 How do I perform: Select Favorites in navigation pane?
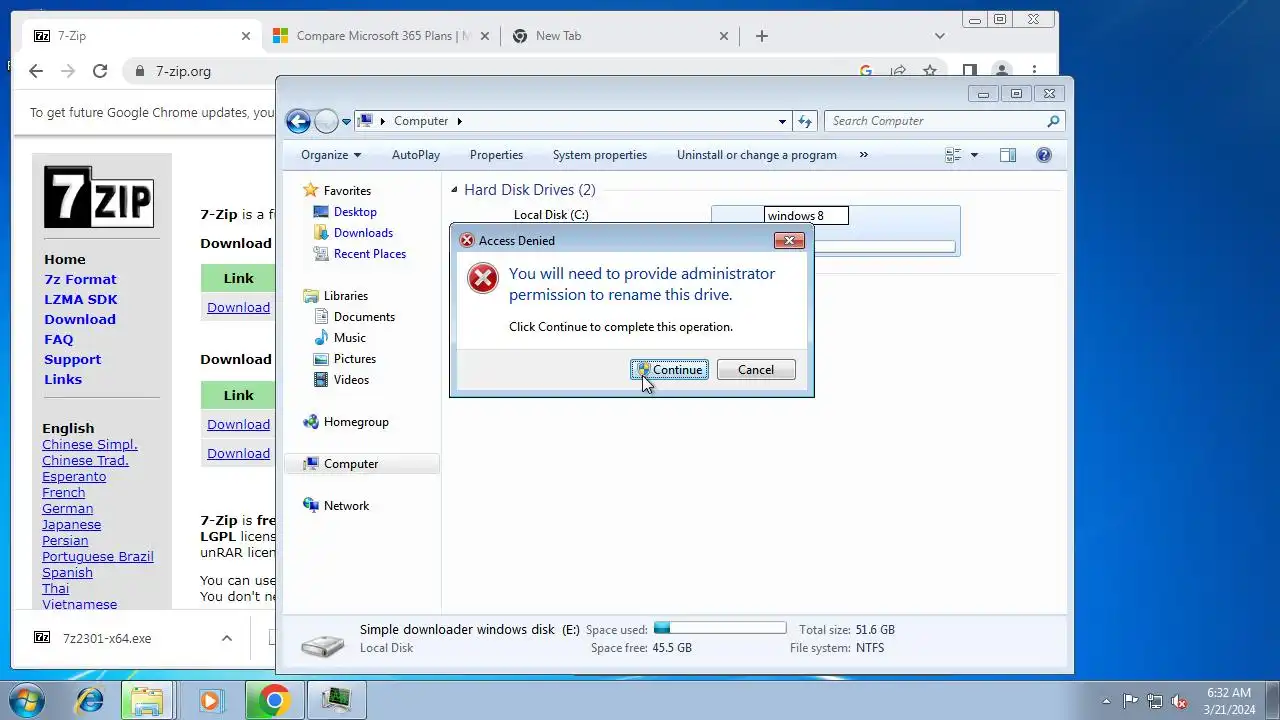coord(347,191)
